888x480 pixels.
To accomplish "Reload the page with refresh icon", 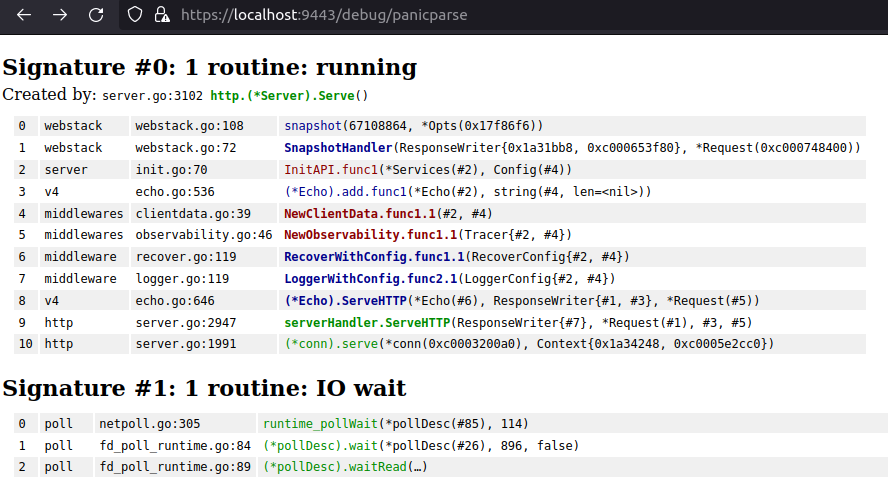I will [x=96, y=15].
